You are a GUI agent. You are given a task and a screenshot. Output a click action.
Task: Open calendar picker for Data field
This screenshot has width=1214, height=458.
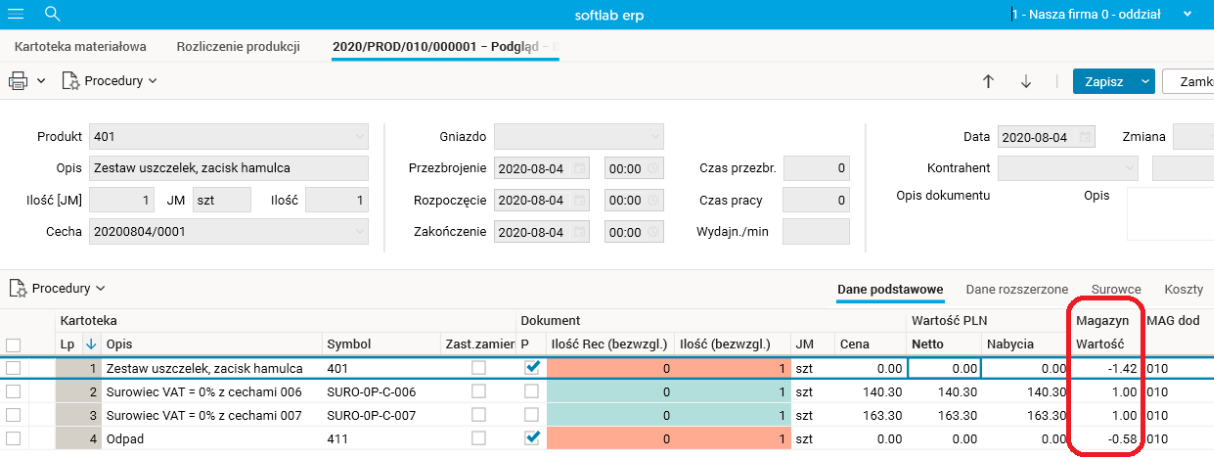pyautogui.click(x=1086, y=137)
